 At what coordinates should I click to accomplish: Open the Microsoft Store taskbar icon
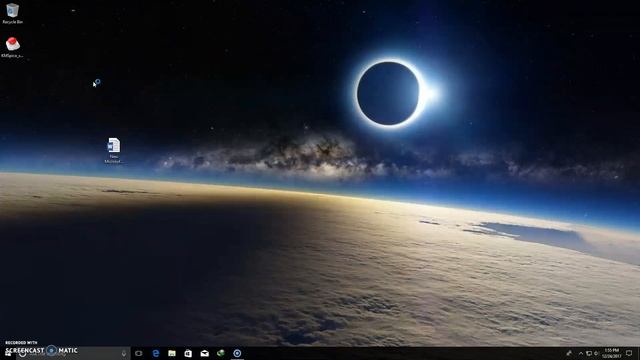(188, 353)
